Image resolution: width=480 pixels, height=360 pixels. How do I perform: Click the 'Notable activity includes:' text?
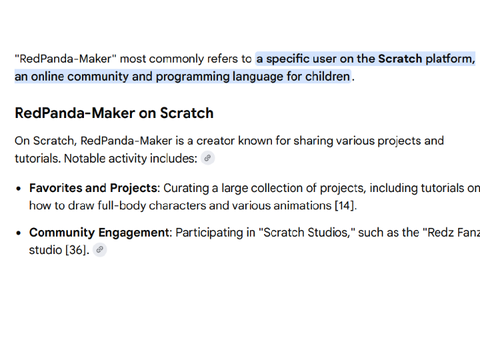[x=131, y=158]
